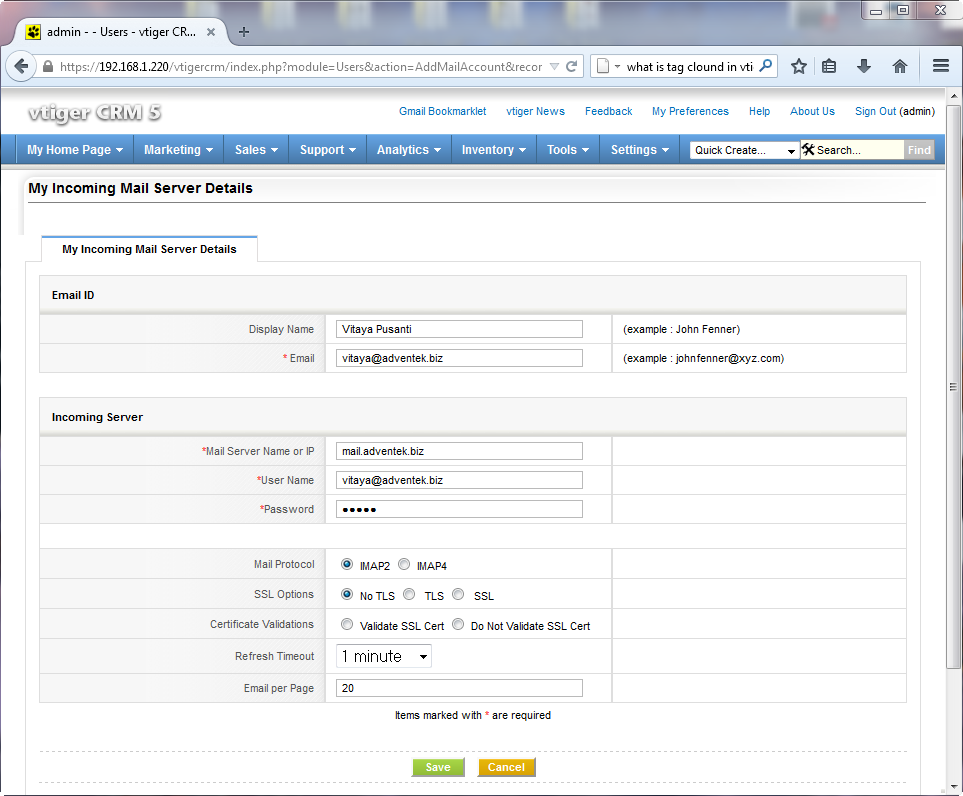The height and width of the screenshot is (796, 963).
Task: Expand the Marketing menu
Action: point(178,150)
